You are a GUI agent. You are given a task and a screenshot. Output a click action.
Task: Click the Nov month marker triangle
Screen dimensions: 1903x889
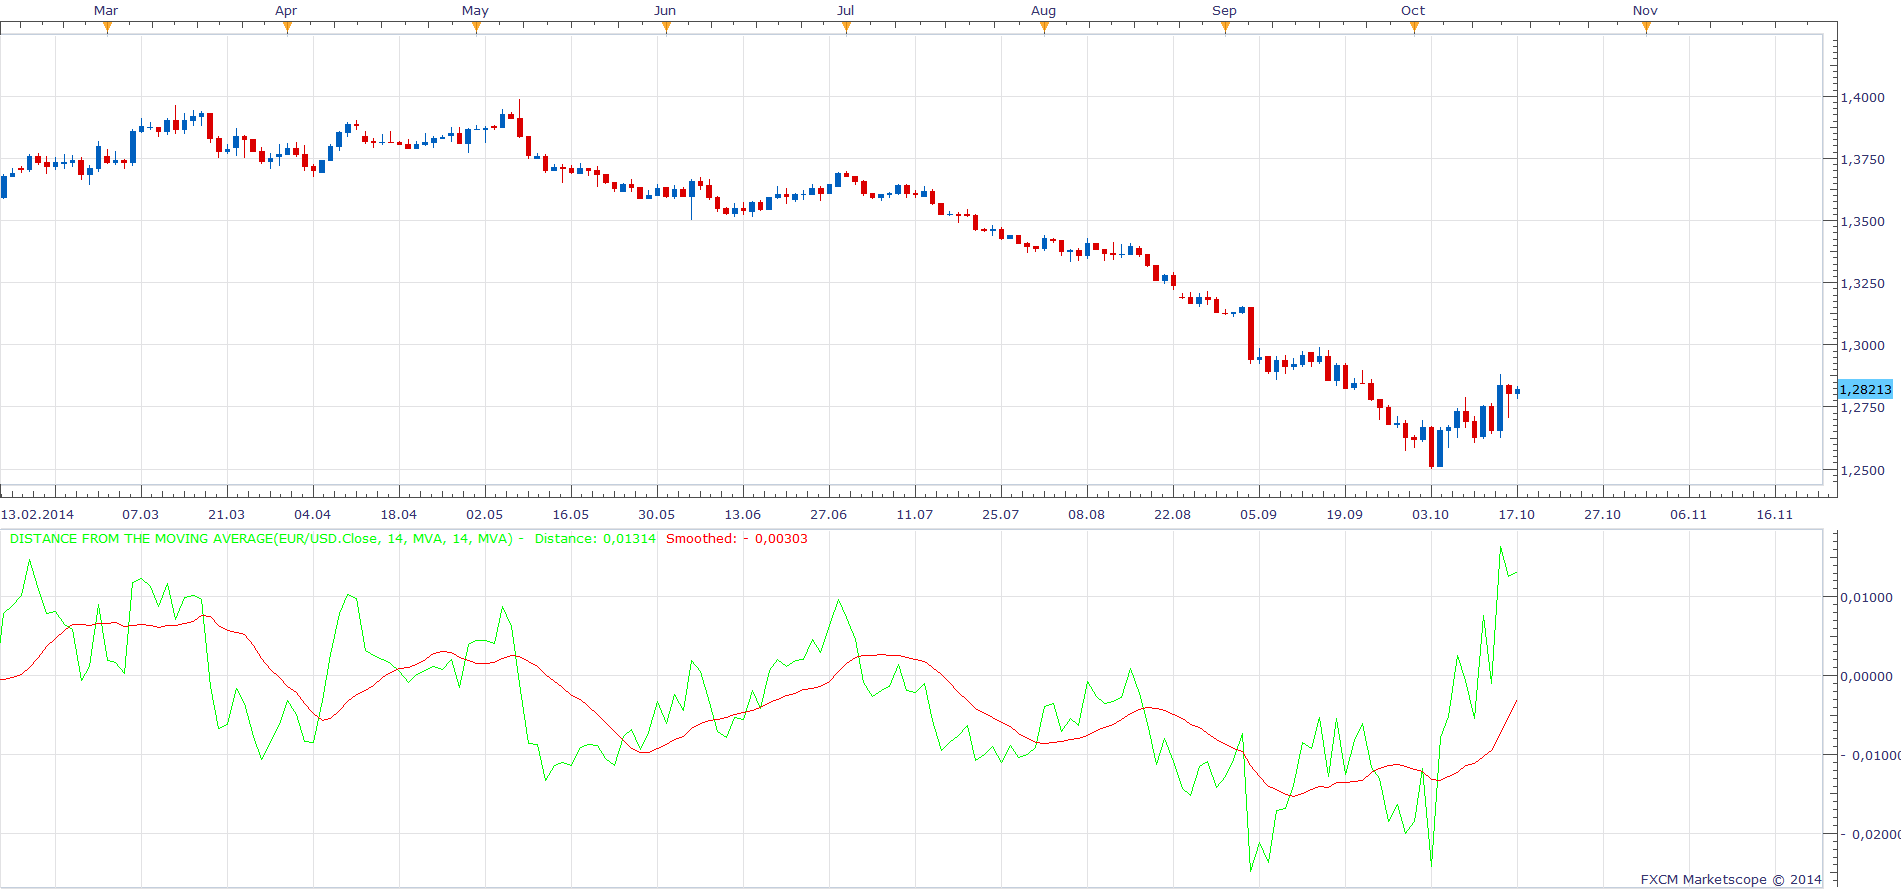point(1646,27)
